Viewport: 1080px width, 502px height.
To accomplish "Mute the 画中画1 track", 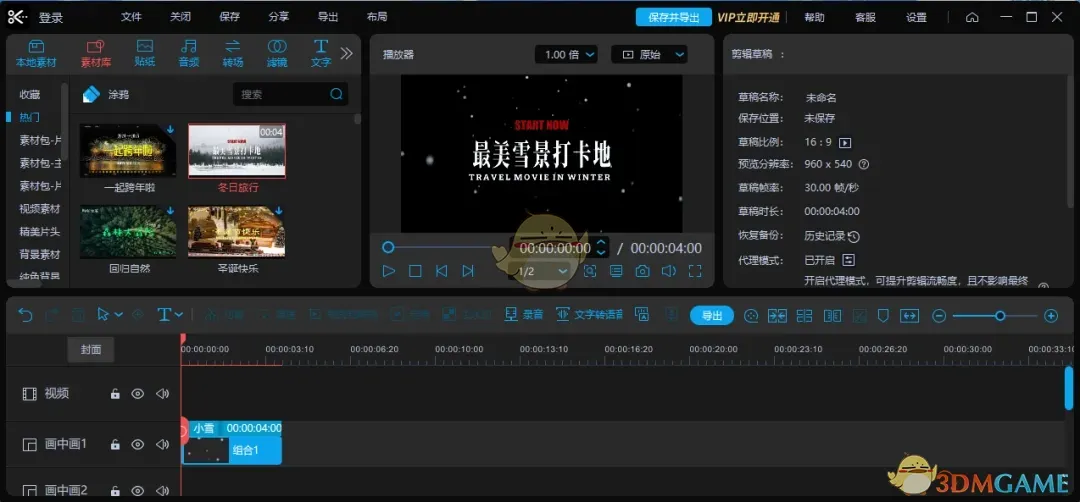I will click(x=162, y=444).
